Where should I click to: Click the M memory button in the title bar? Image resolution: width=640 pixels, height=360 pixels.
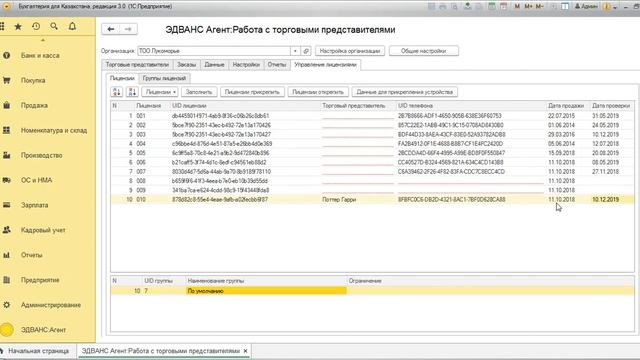pos(517,6)
